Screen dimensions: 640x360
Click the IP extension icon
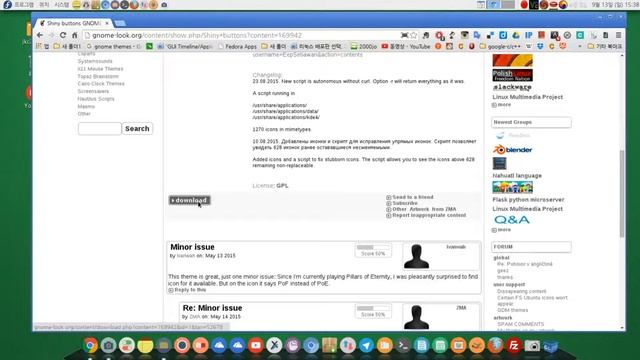click(529, 35)
